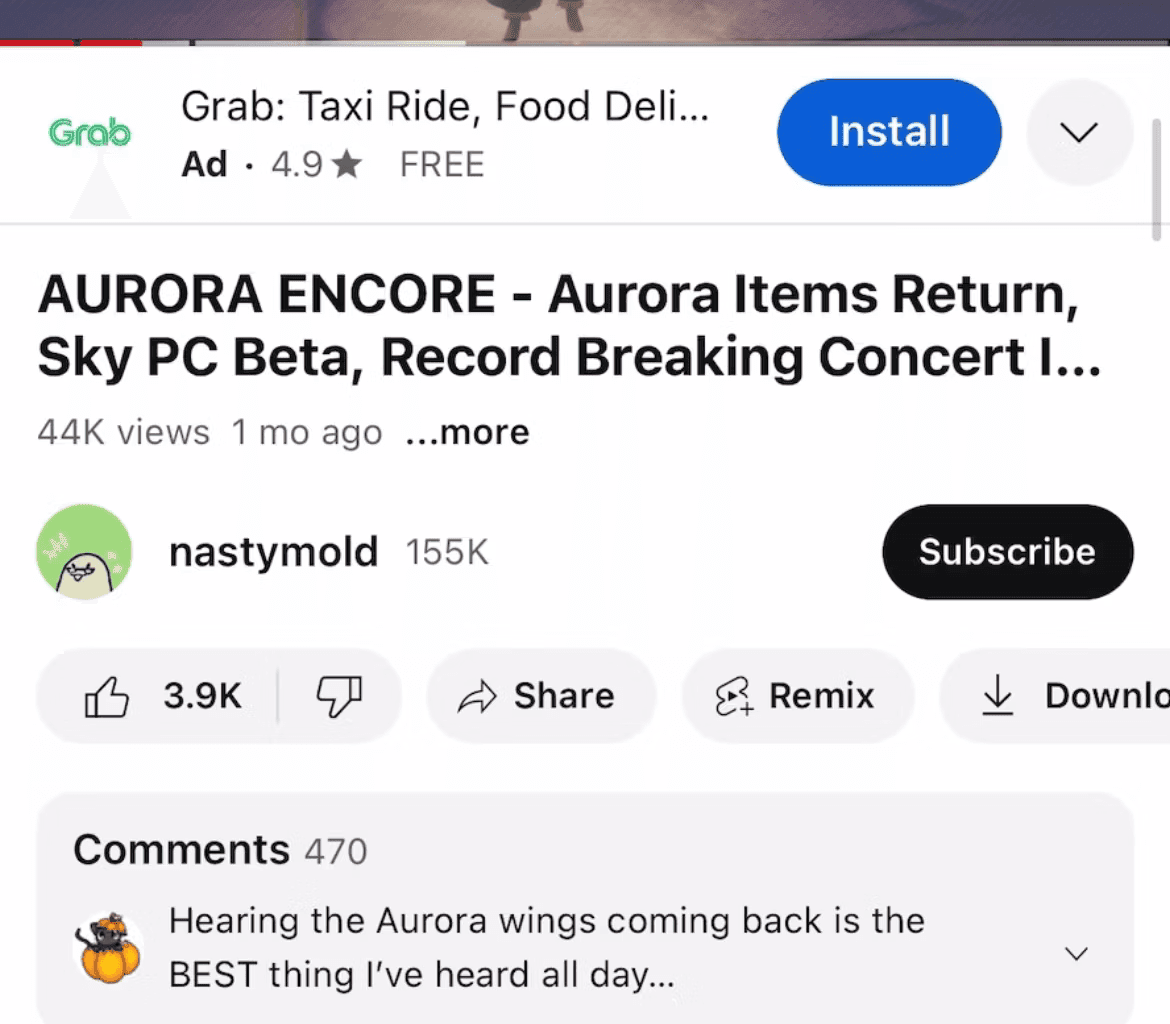1170x1024 pixels.
Task: Click the page scrollbar on right
Action: point(1156,179)
